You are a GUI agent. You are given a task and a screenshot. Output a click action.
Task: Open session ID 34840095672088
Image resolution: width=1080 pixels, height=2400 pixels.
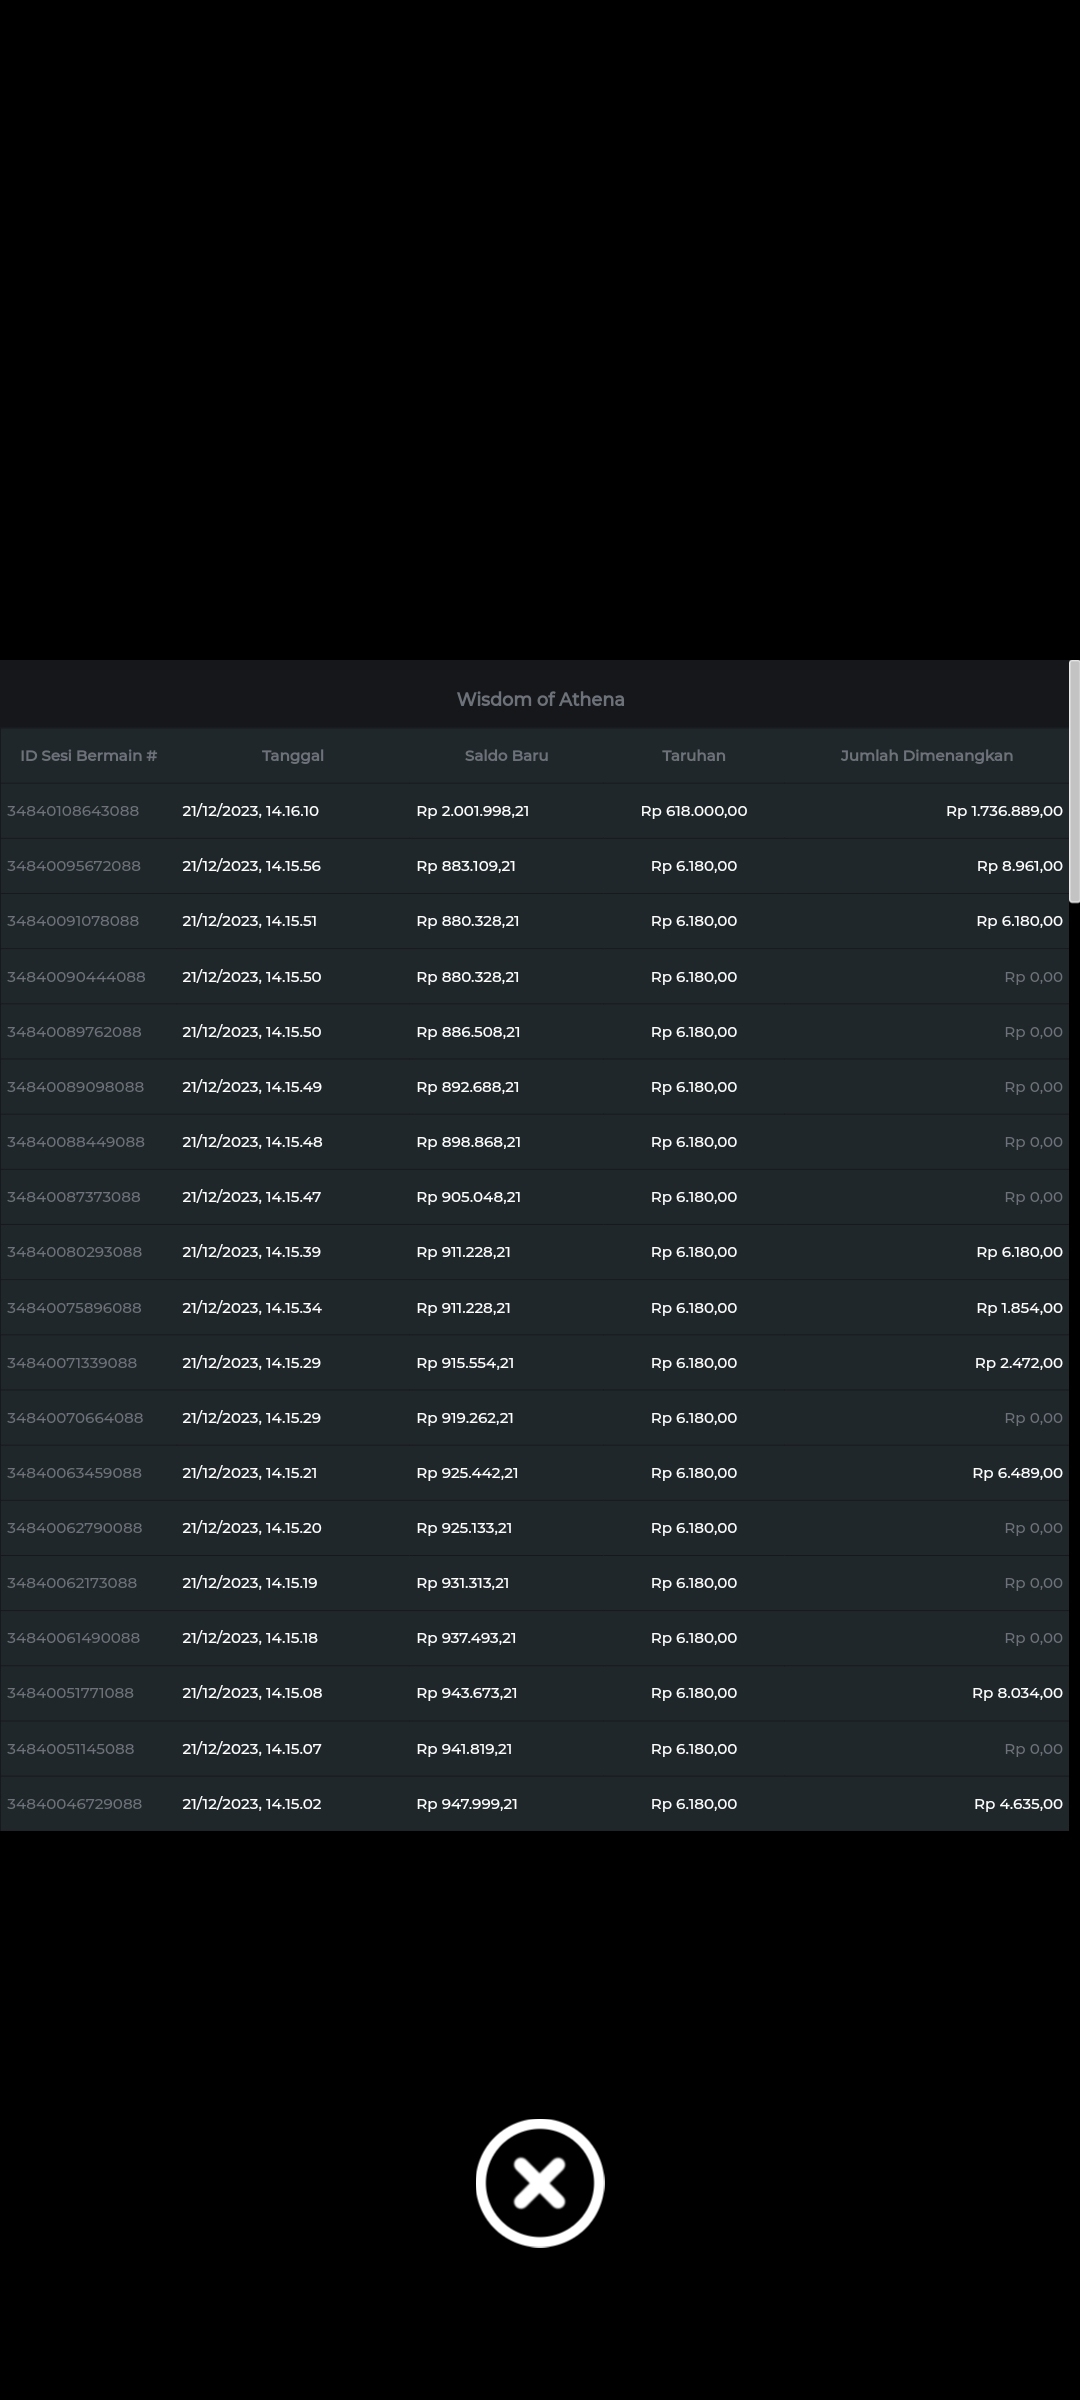(x=74, y=866)
